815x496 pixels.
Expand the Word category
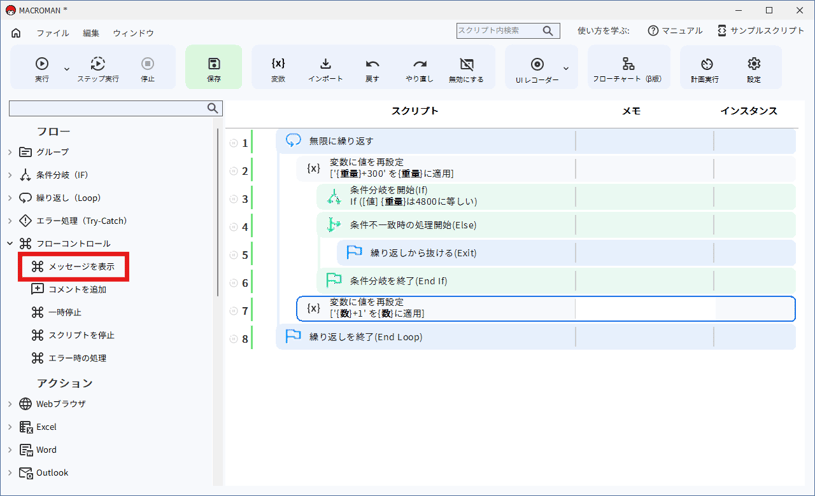point(10,450)
